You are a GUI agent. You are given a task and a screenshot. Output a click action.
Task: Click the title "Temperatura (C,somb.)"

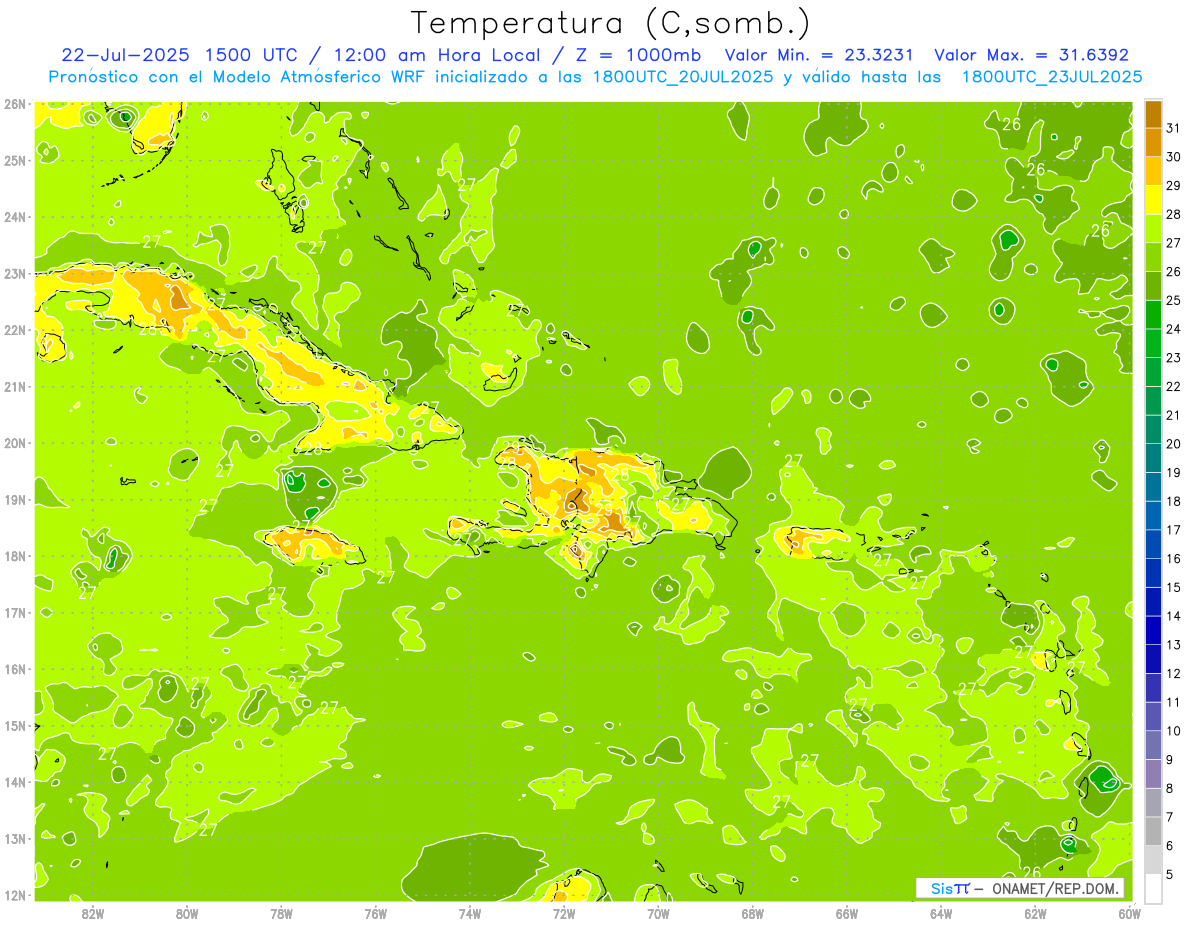(x=612, y=24)
